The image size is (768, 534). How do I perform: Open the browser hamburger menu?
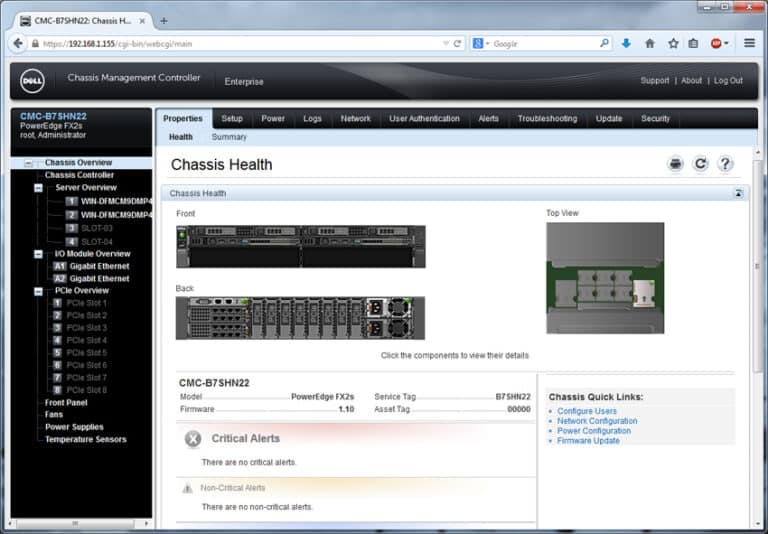tap(749, 43)
